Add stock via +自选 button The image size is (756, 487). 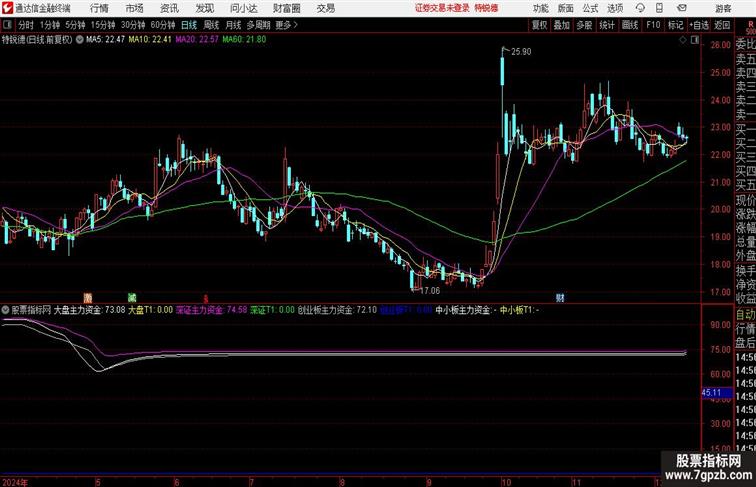[699, 25]
